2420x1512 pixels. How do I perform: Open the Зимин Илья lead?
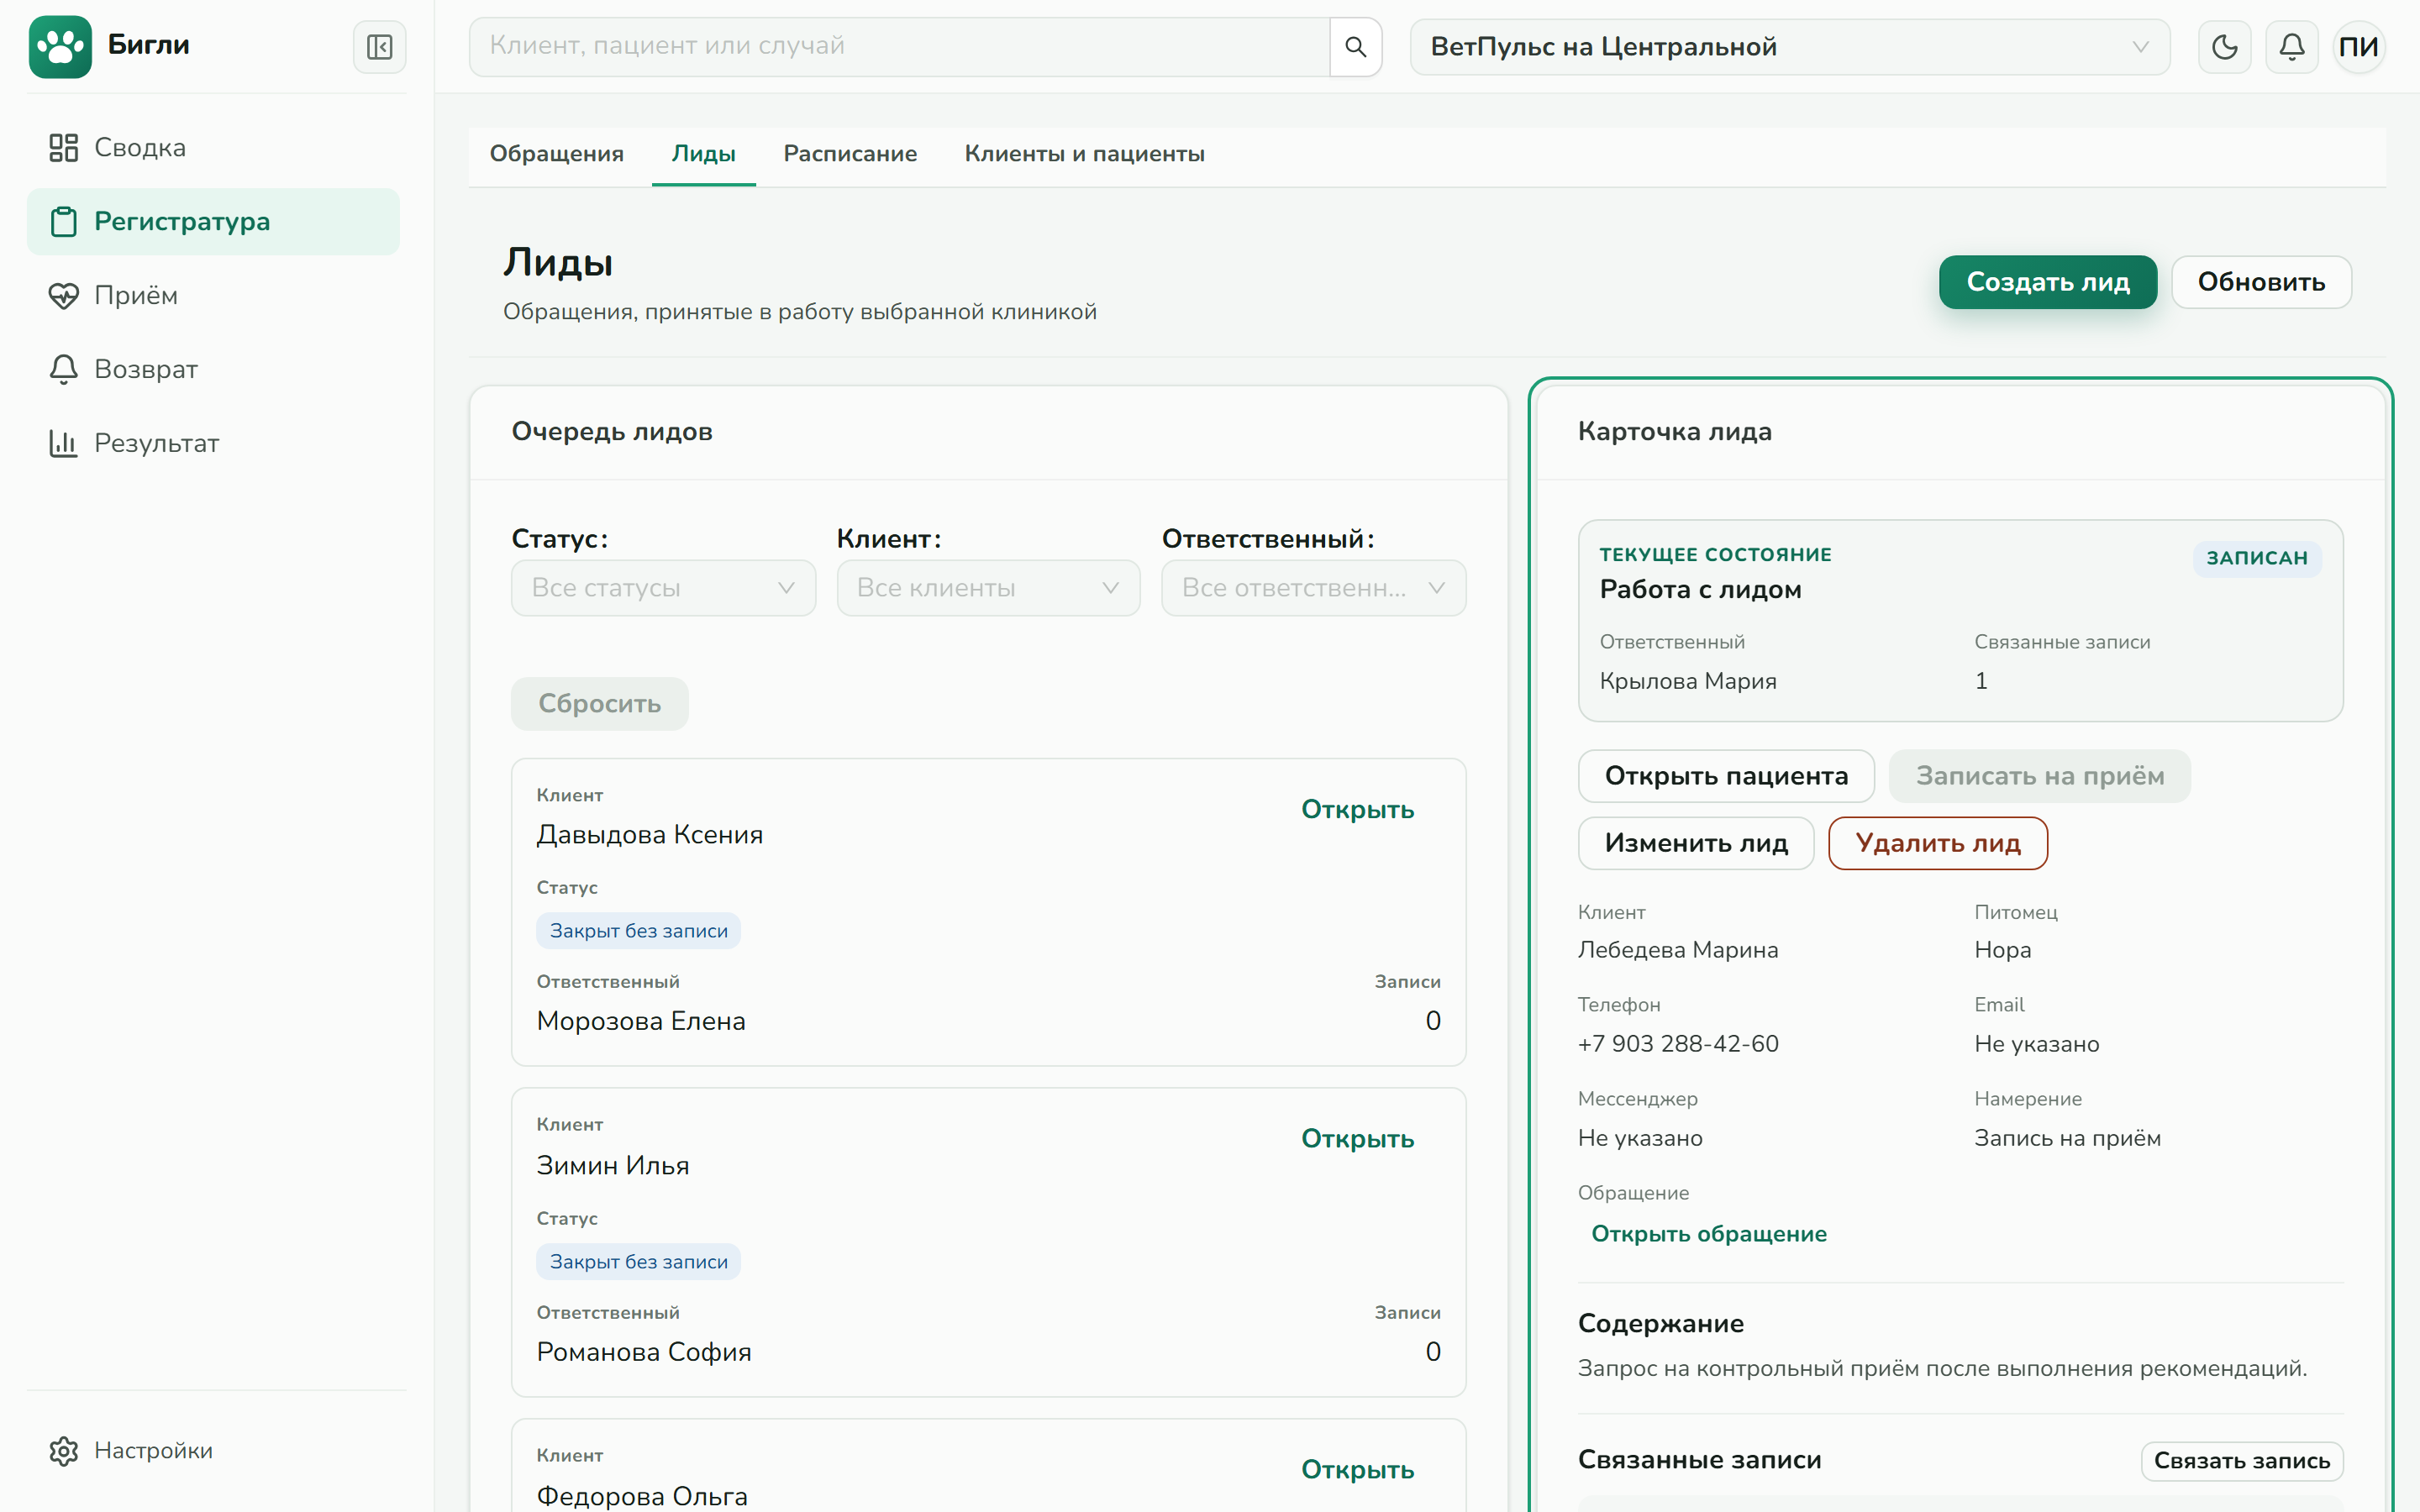pyautogui.click(x=1357, y=1139)
